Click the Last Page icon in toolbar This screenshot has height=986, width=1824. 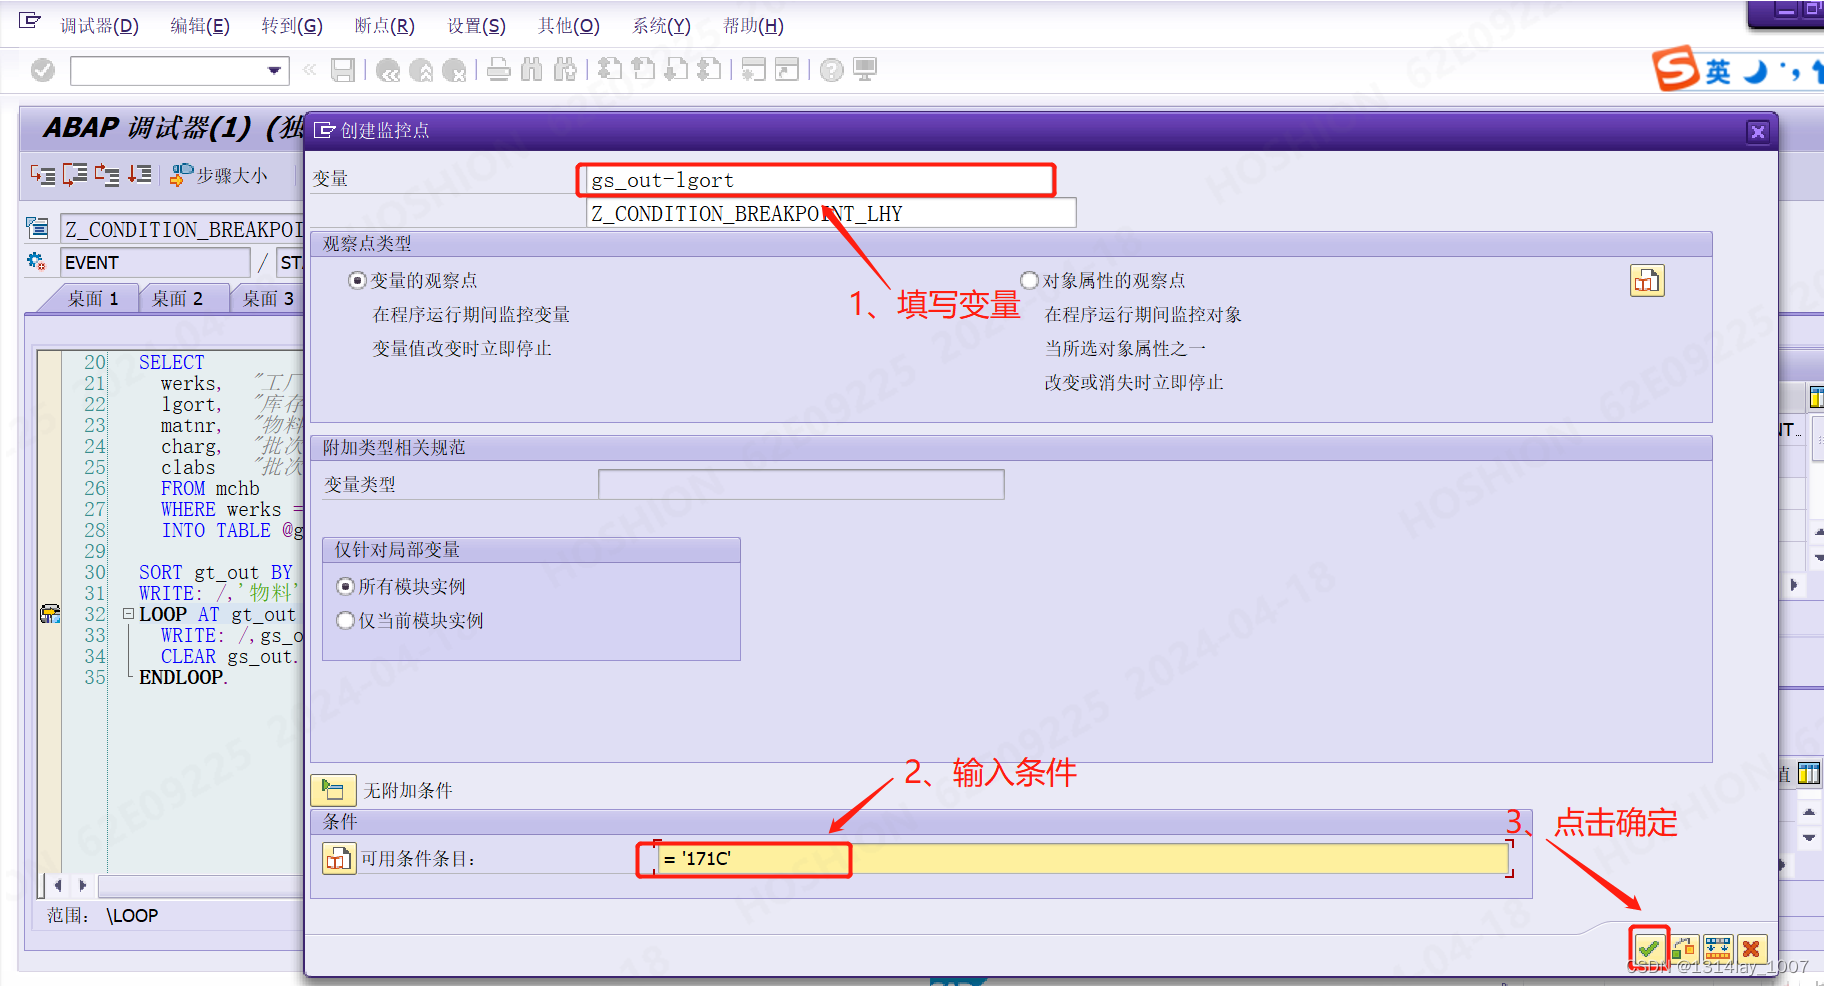coord(710,69)
